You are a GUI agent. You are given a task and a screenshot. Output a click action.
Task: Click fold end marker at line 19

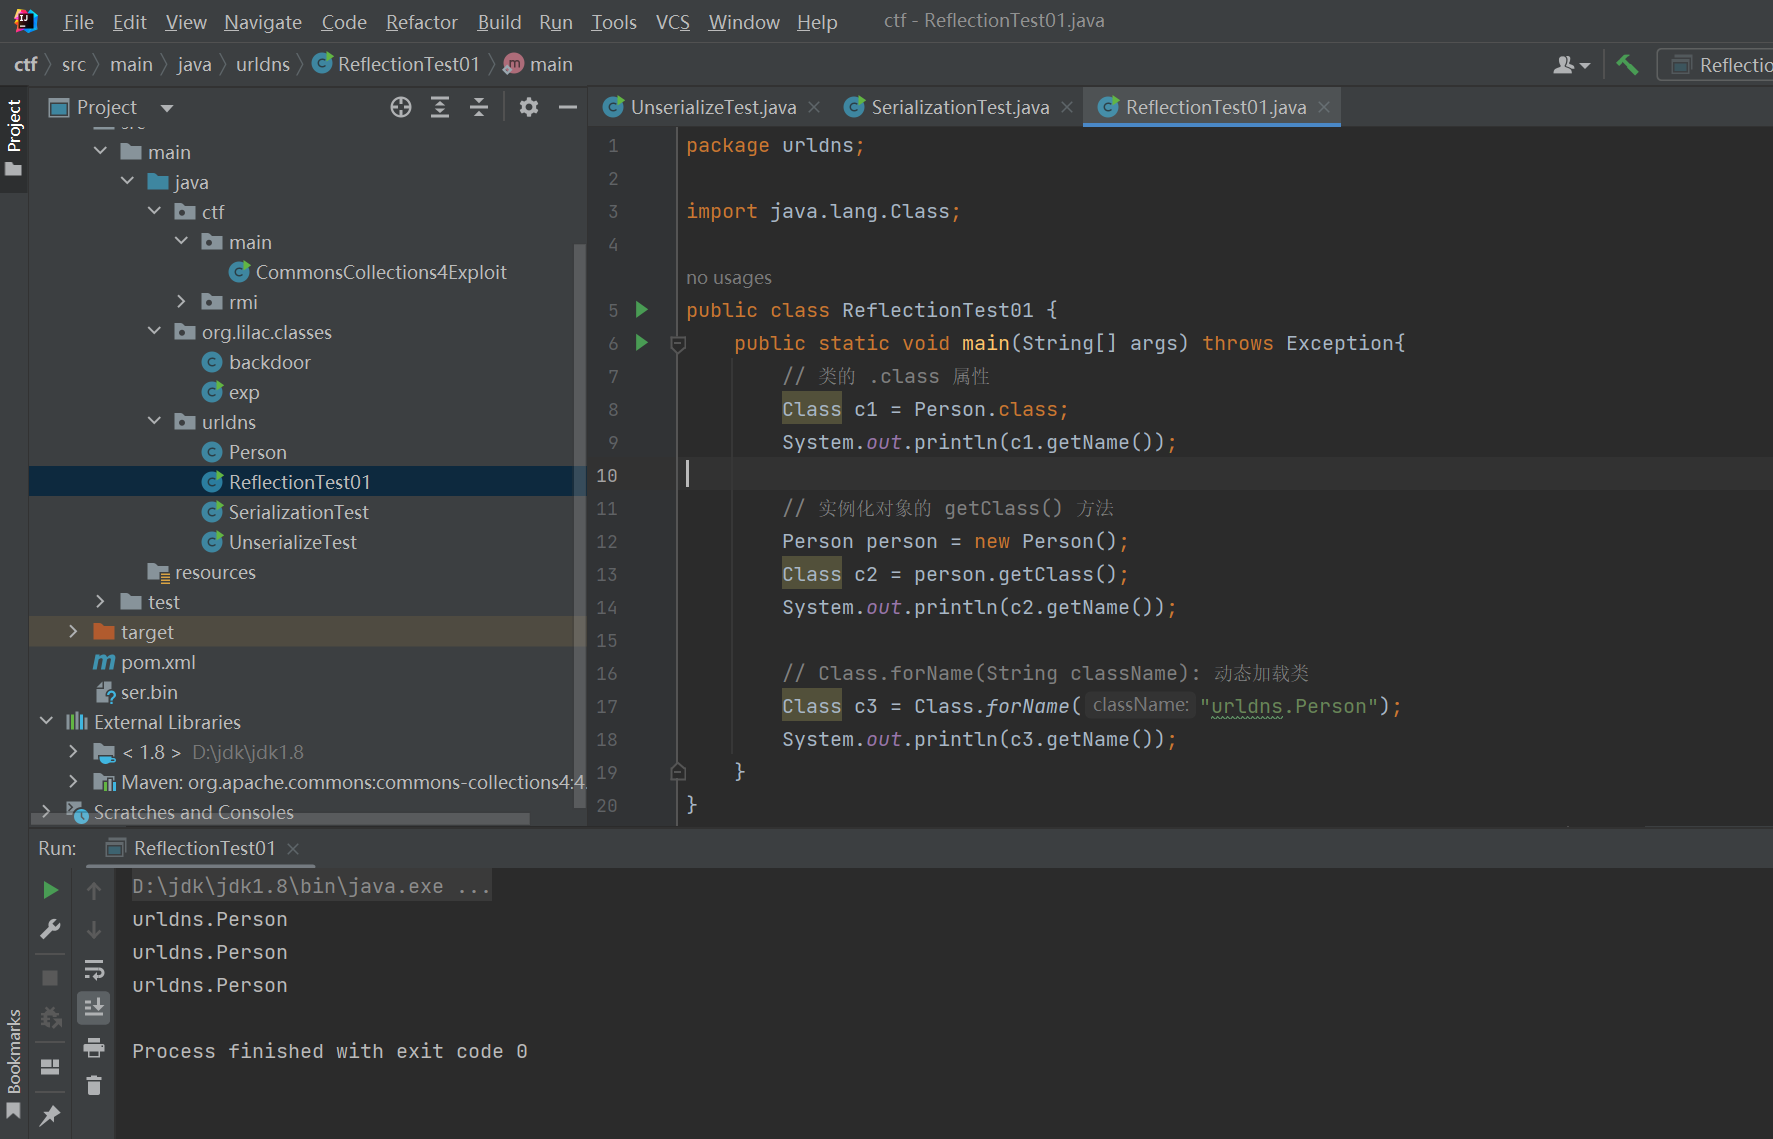click(678, 772)
